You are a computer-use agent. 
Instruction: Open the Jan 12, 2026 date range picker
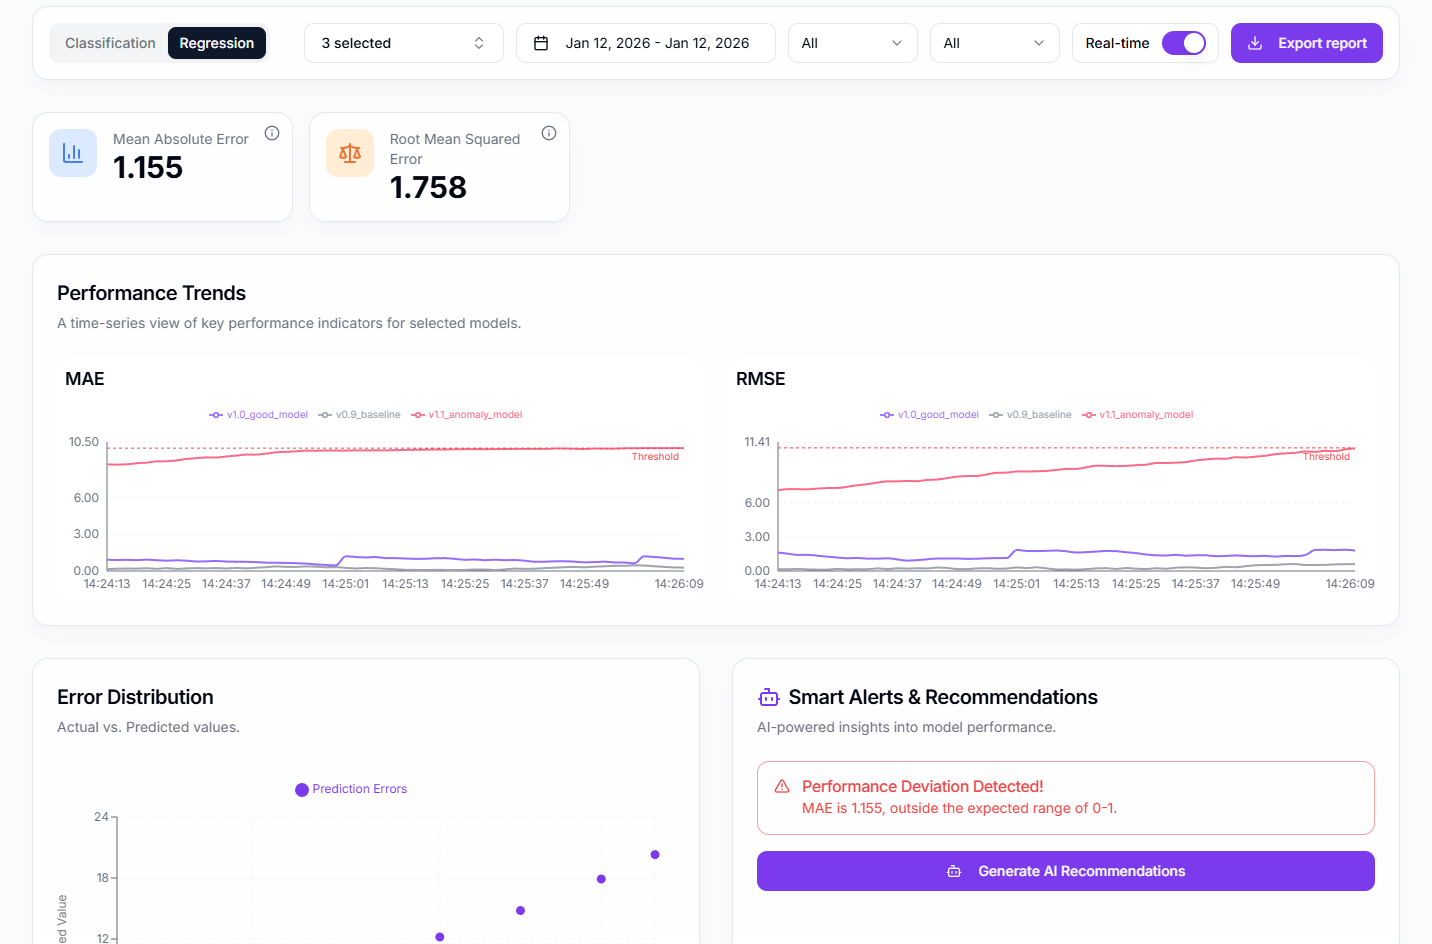coord(645,43)
